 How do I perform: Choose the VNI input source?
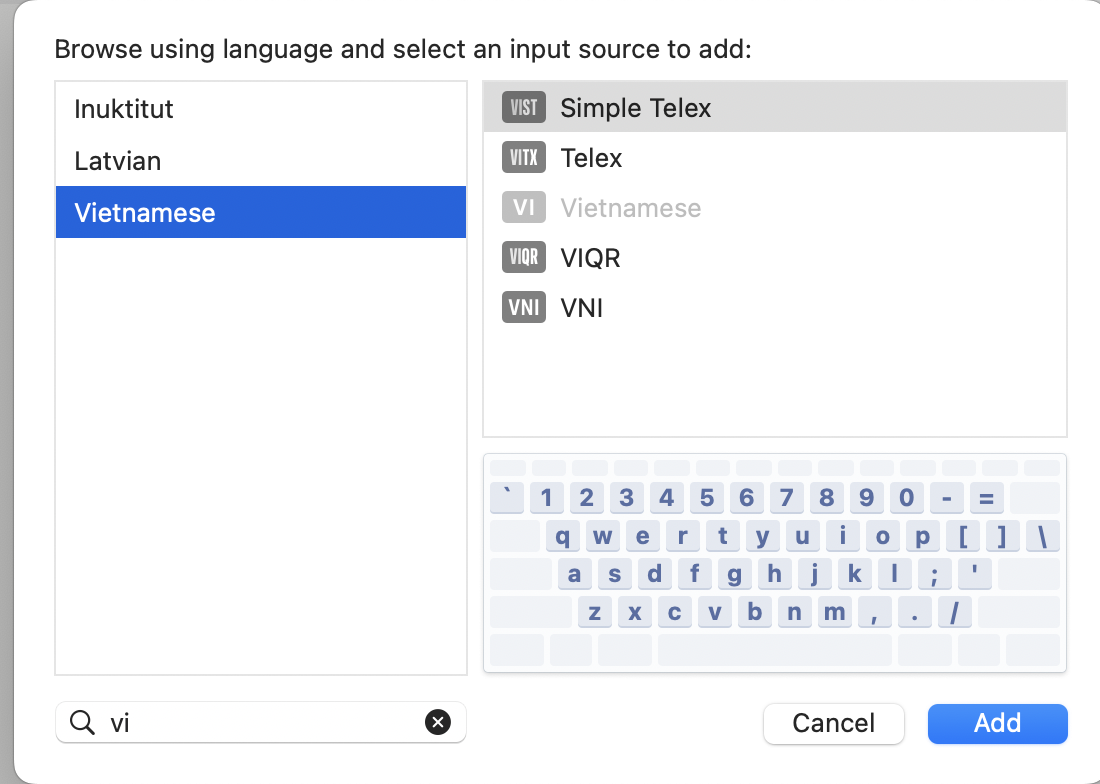(x=582, y=308)
